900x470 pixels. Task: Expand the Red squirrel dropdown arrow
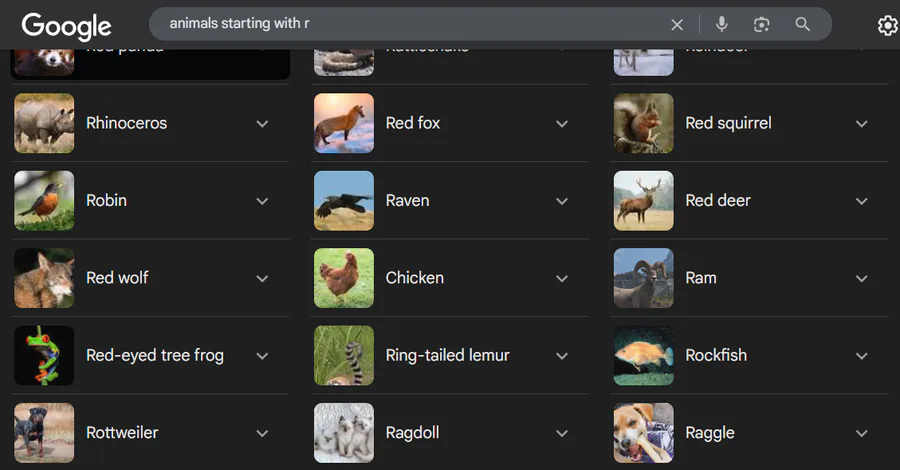[861, 124]
